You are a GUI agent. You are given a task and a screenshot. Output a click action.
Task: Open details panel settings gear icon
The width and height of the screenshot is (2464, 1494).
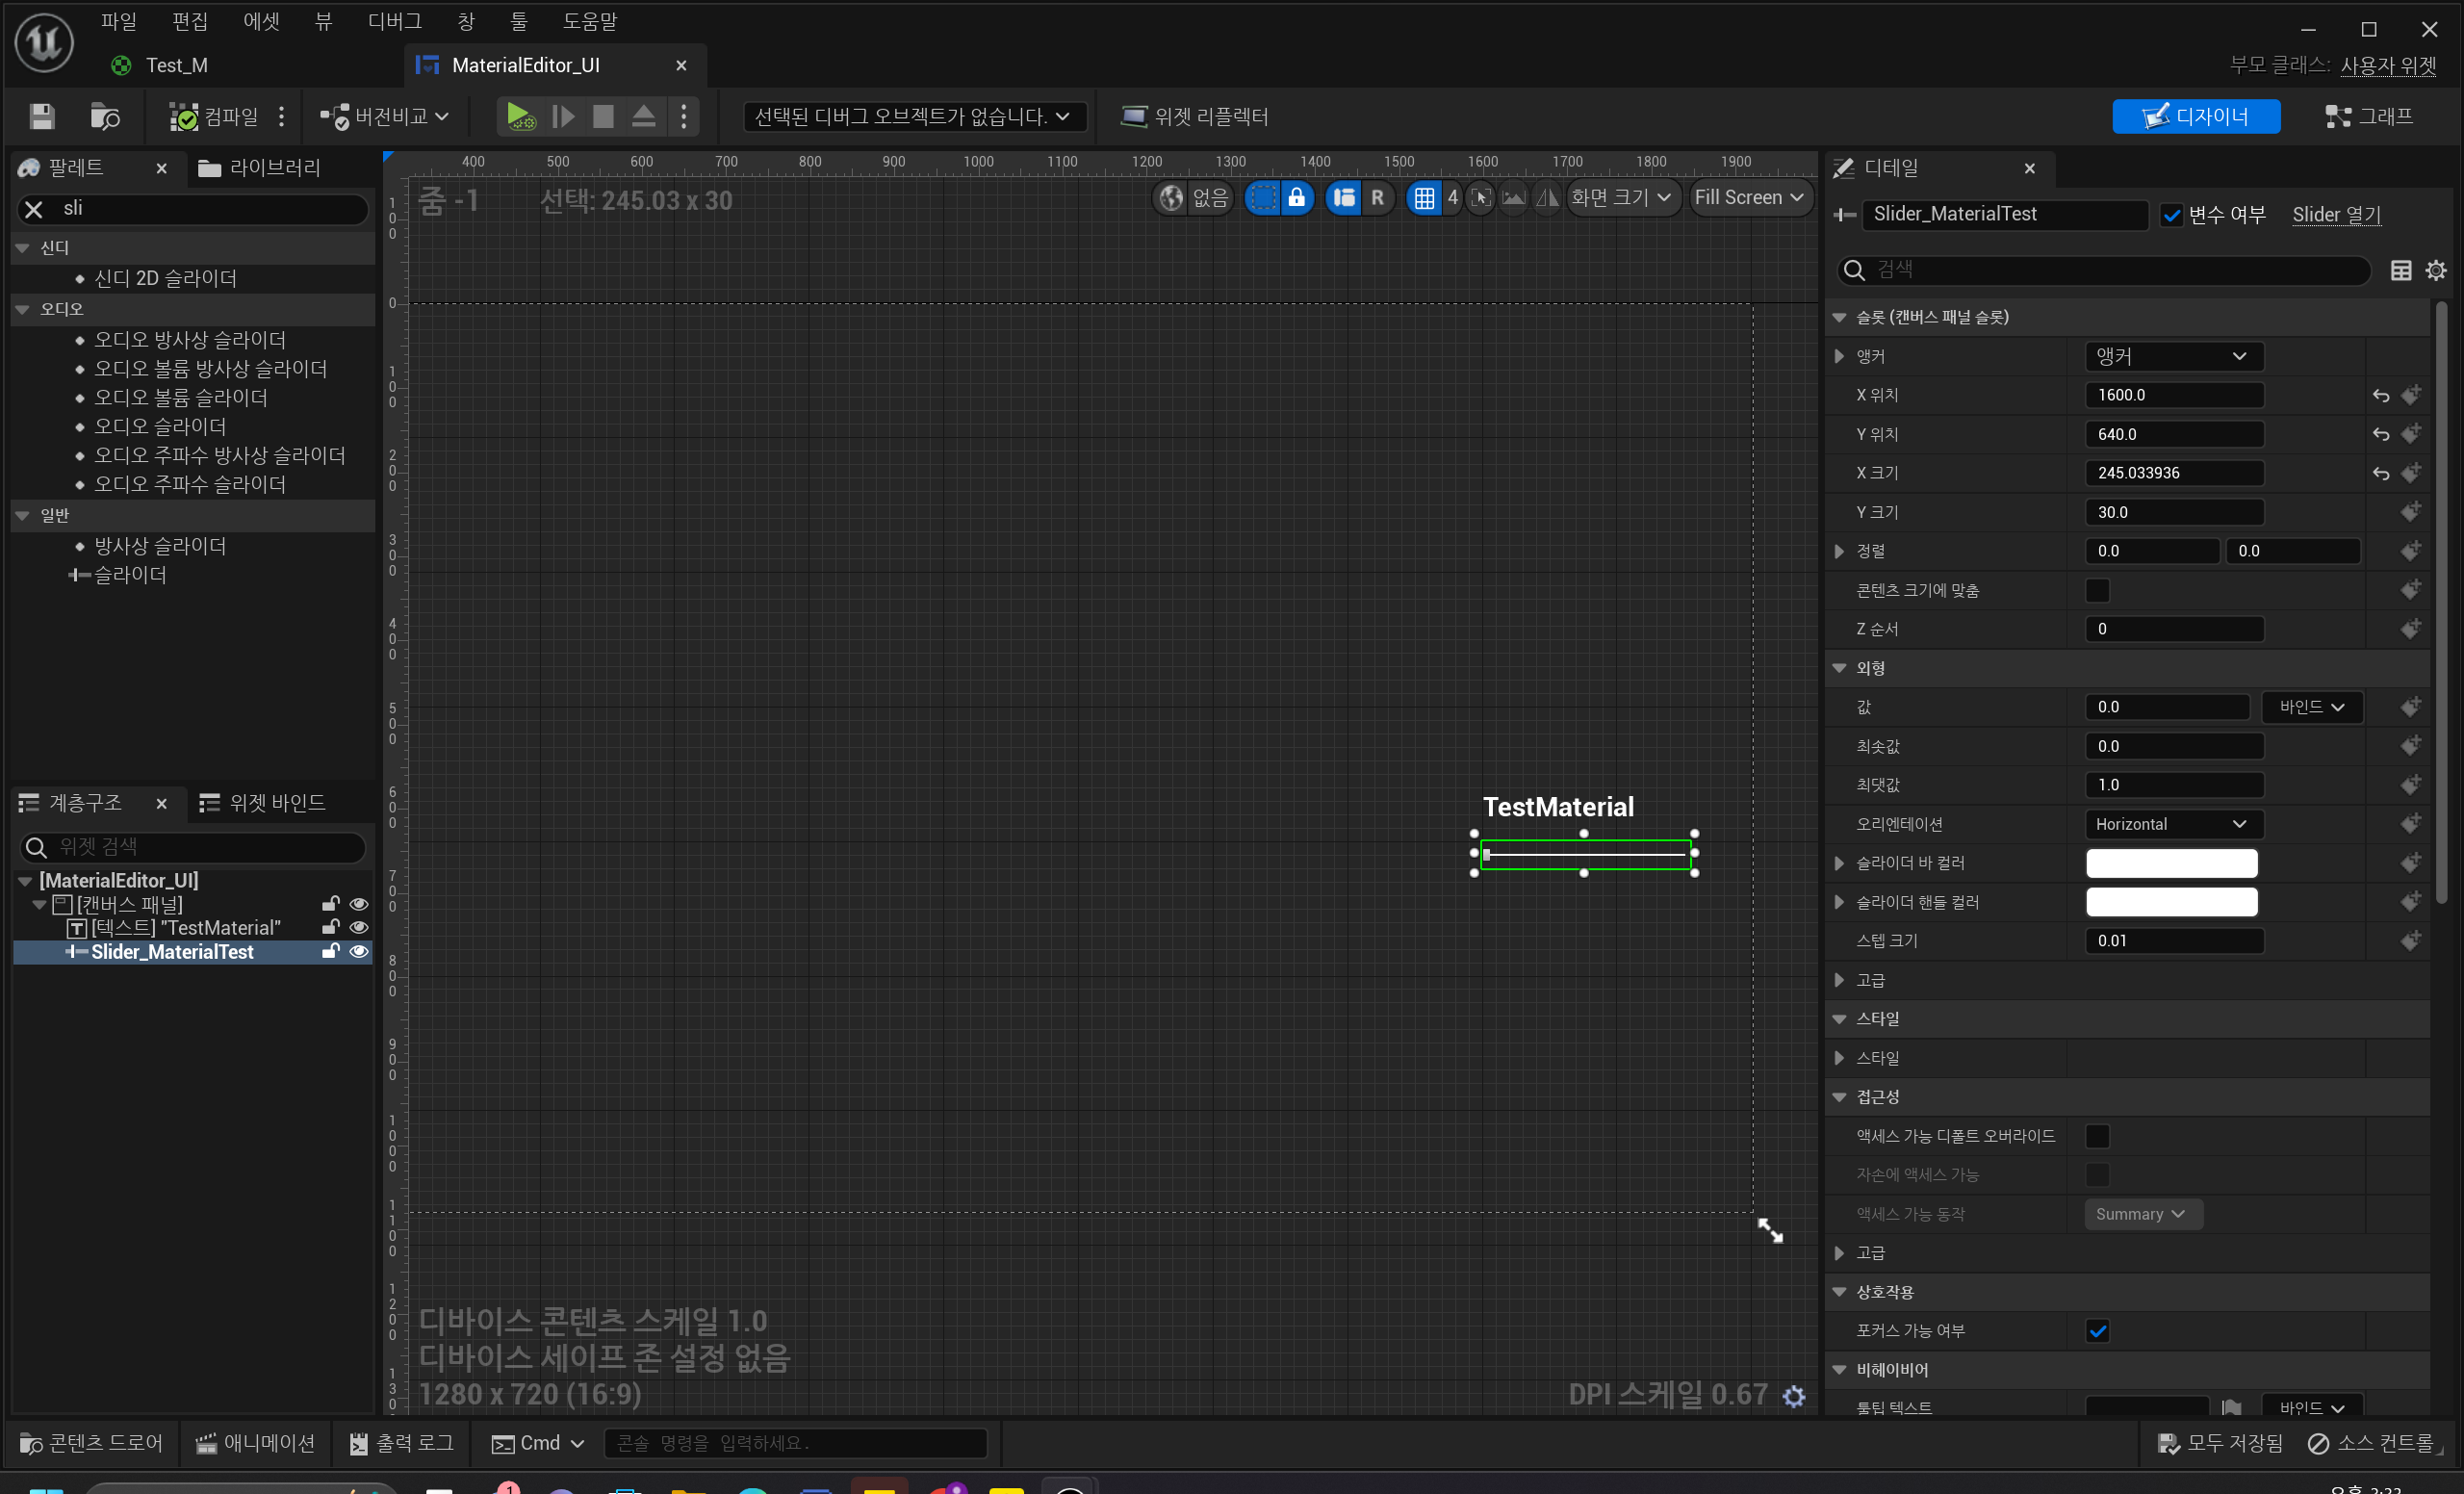click(2436, 271)
